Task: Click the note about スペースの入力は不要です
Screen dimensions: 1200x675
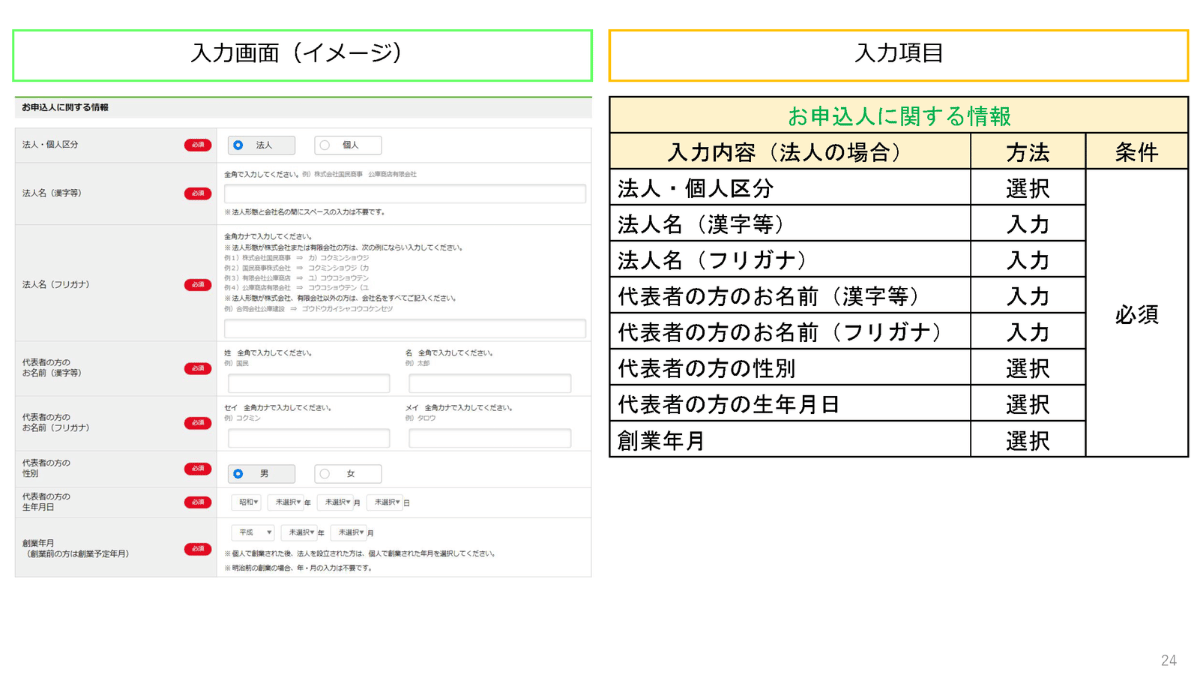Action: 305,212
